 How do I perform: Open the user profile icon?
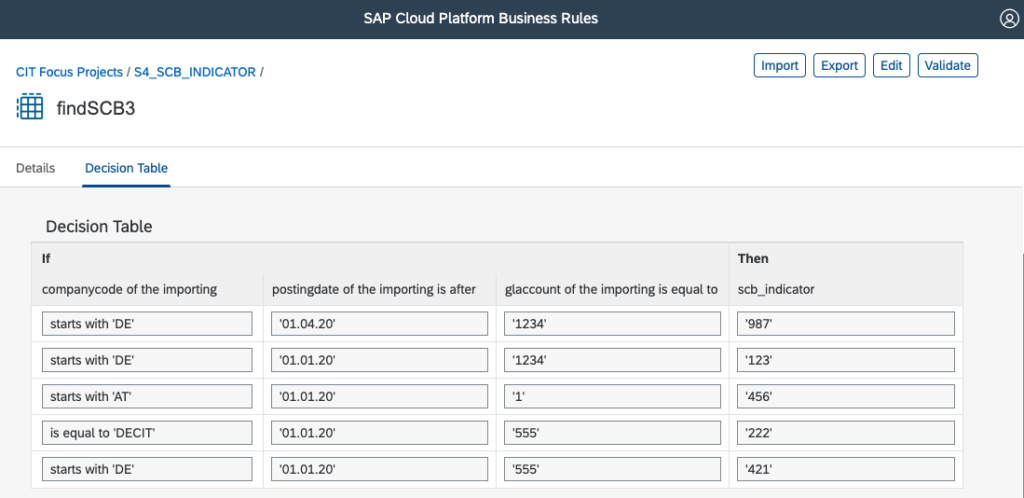(1009, 19)
